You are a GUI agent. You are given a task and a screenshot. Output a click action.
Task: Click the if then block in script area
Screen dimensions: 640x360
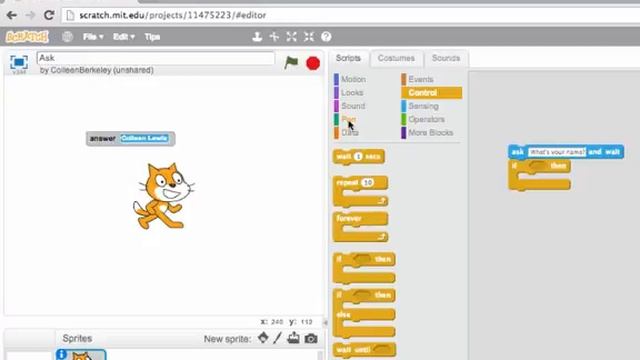pos(539,175)
